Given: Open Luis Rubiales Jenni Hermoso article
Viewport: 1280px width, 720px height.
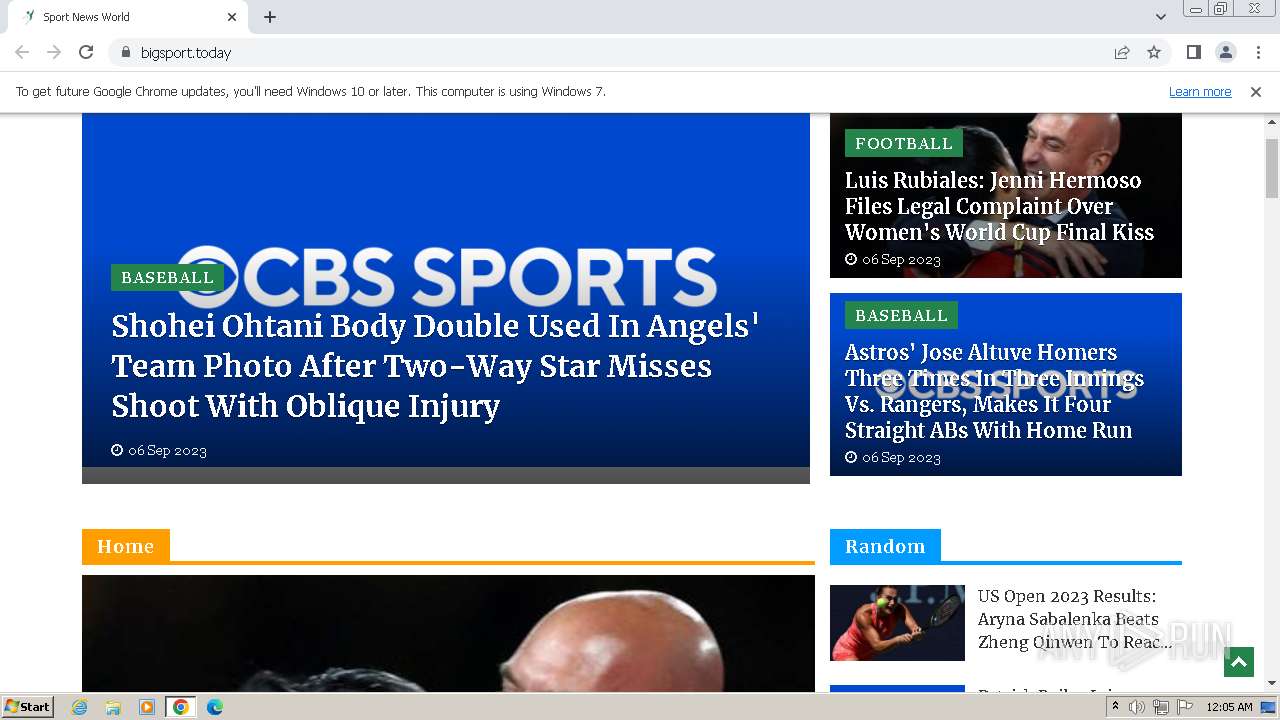Looking at the screenshot, I should (x=999, y=206).
